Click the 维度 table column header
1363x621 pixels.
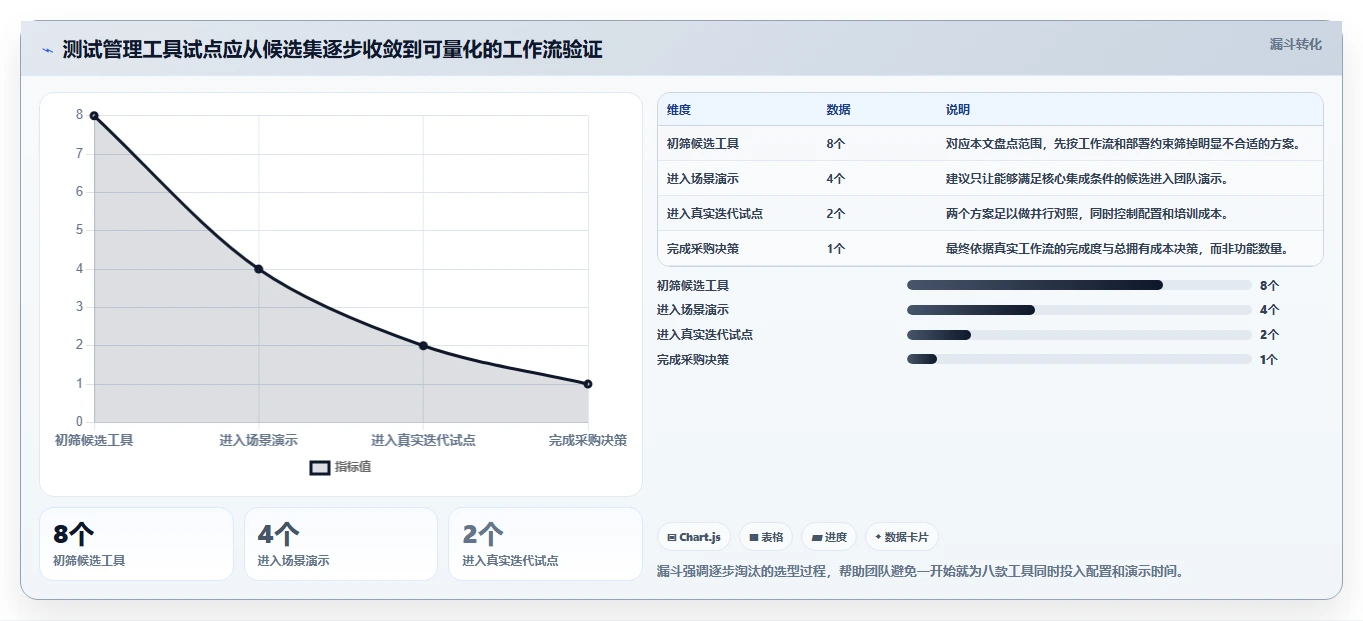679,110
